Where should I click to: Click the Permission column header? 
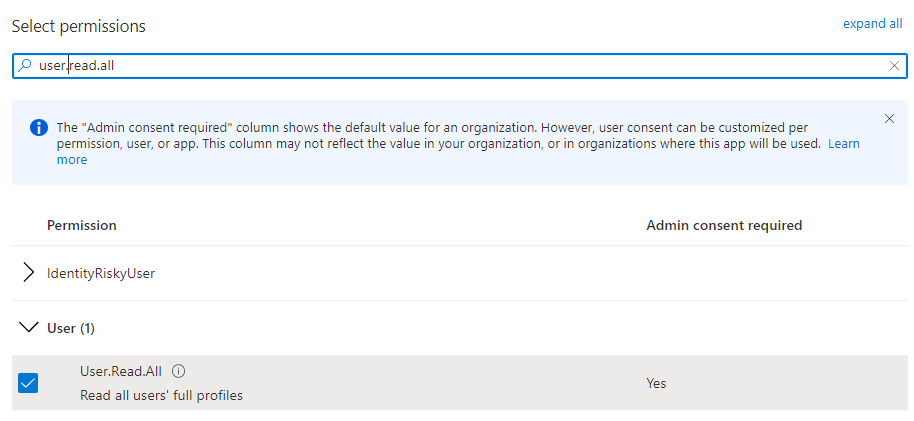click(x=82, y=225)
